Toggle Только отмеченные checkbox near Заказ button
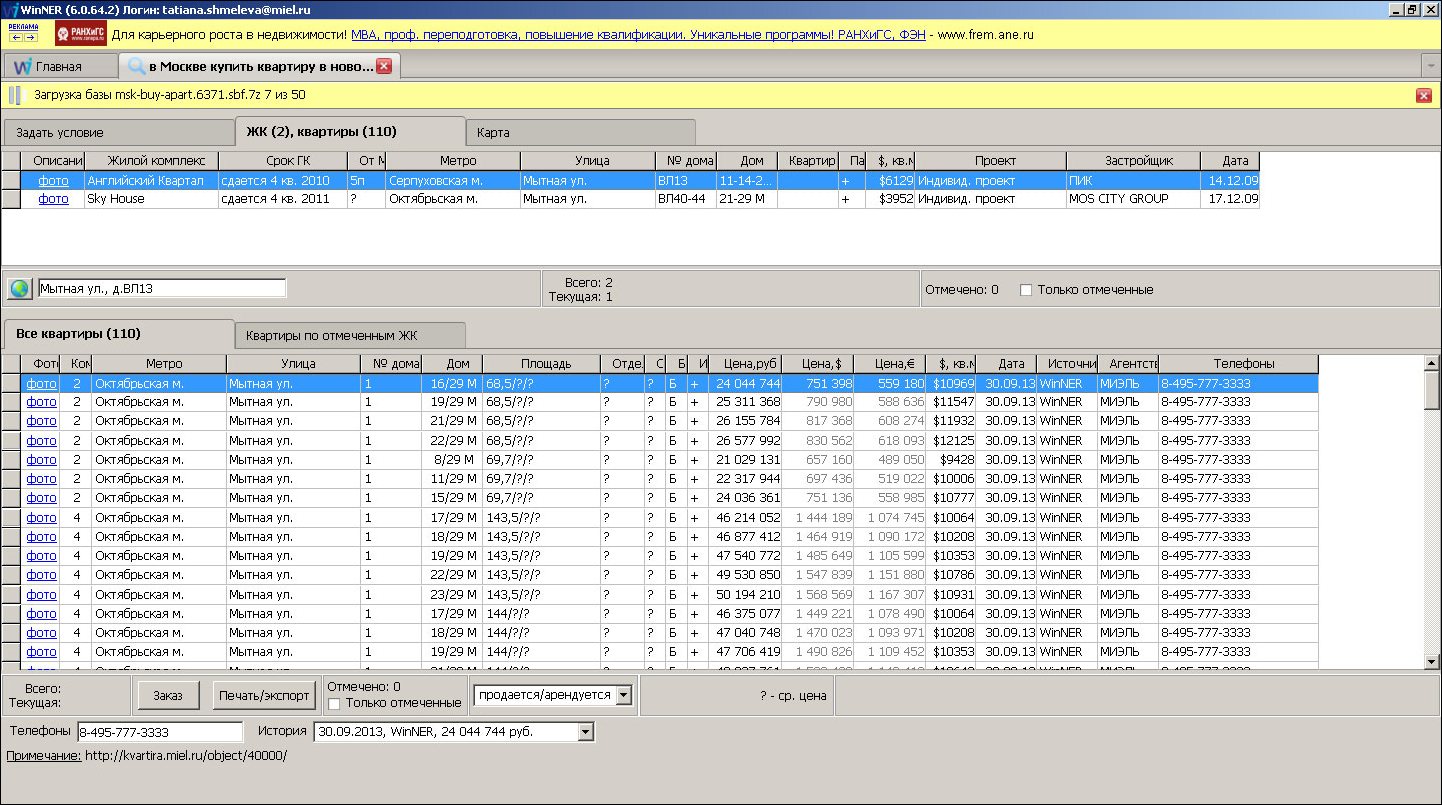 pos(334,703)
